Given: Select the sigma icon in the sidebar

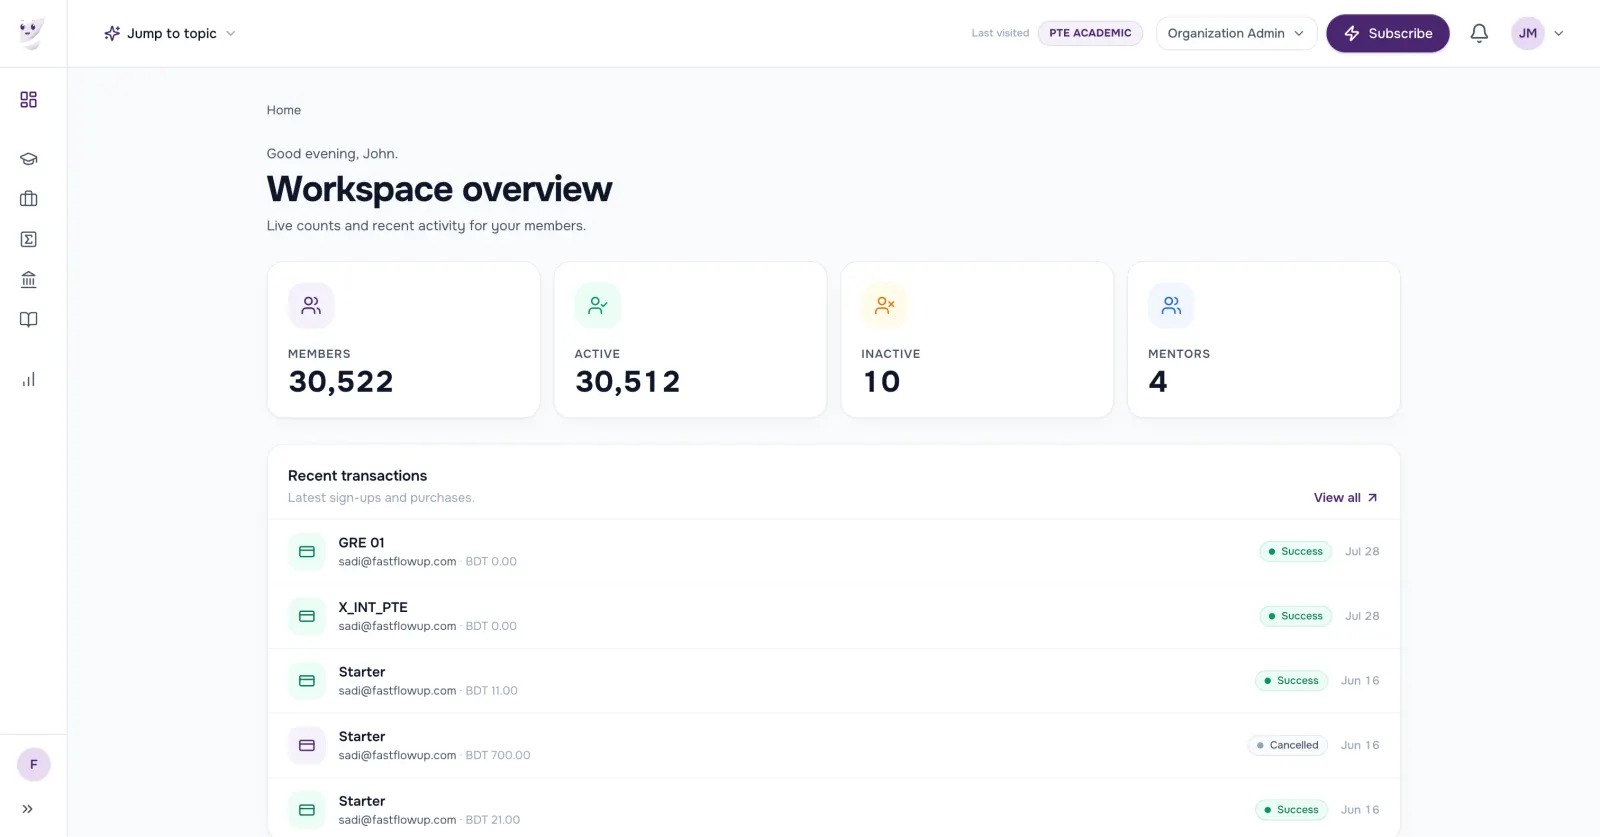Looking at the screenshot, I should pos(29,239).
